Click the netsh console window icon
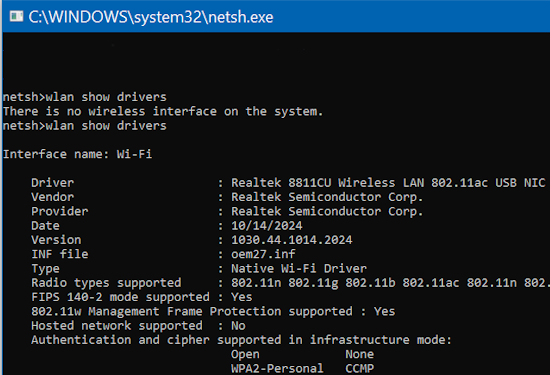 coord(16,16)
